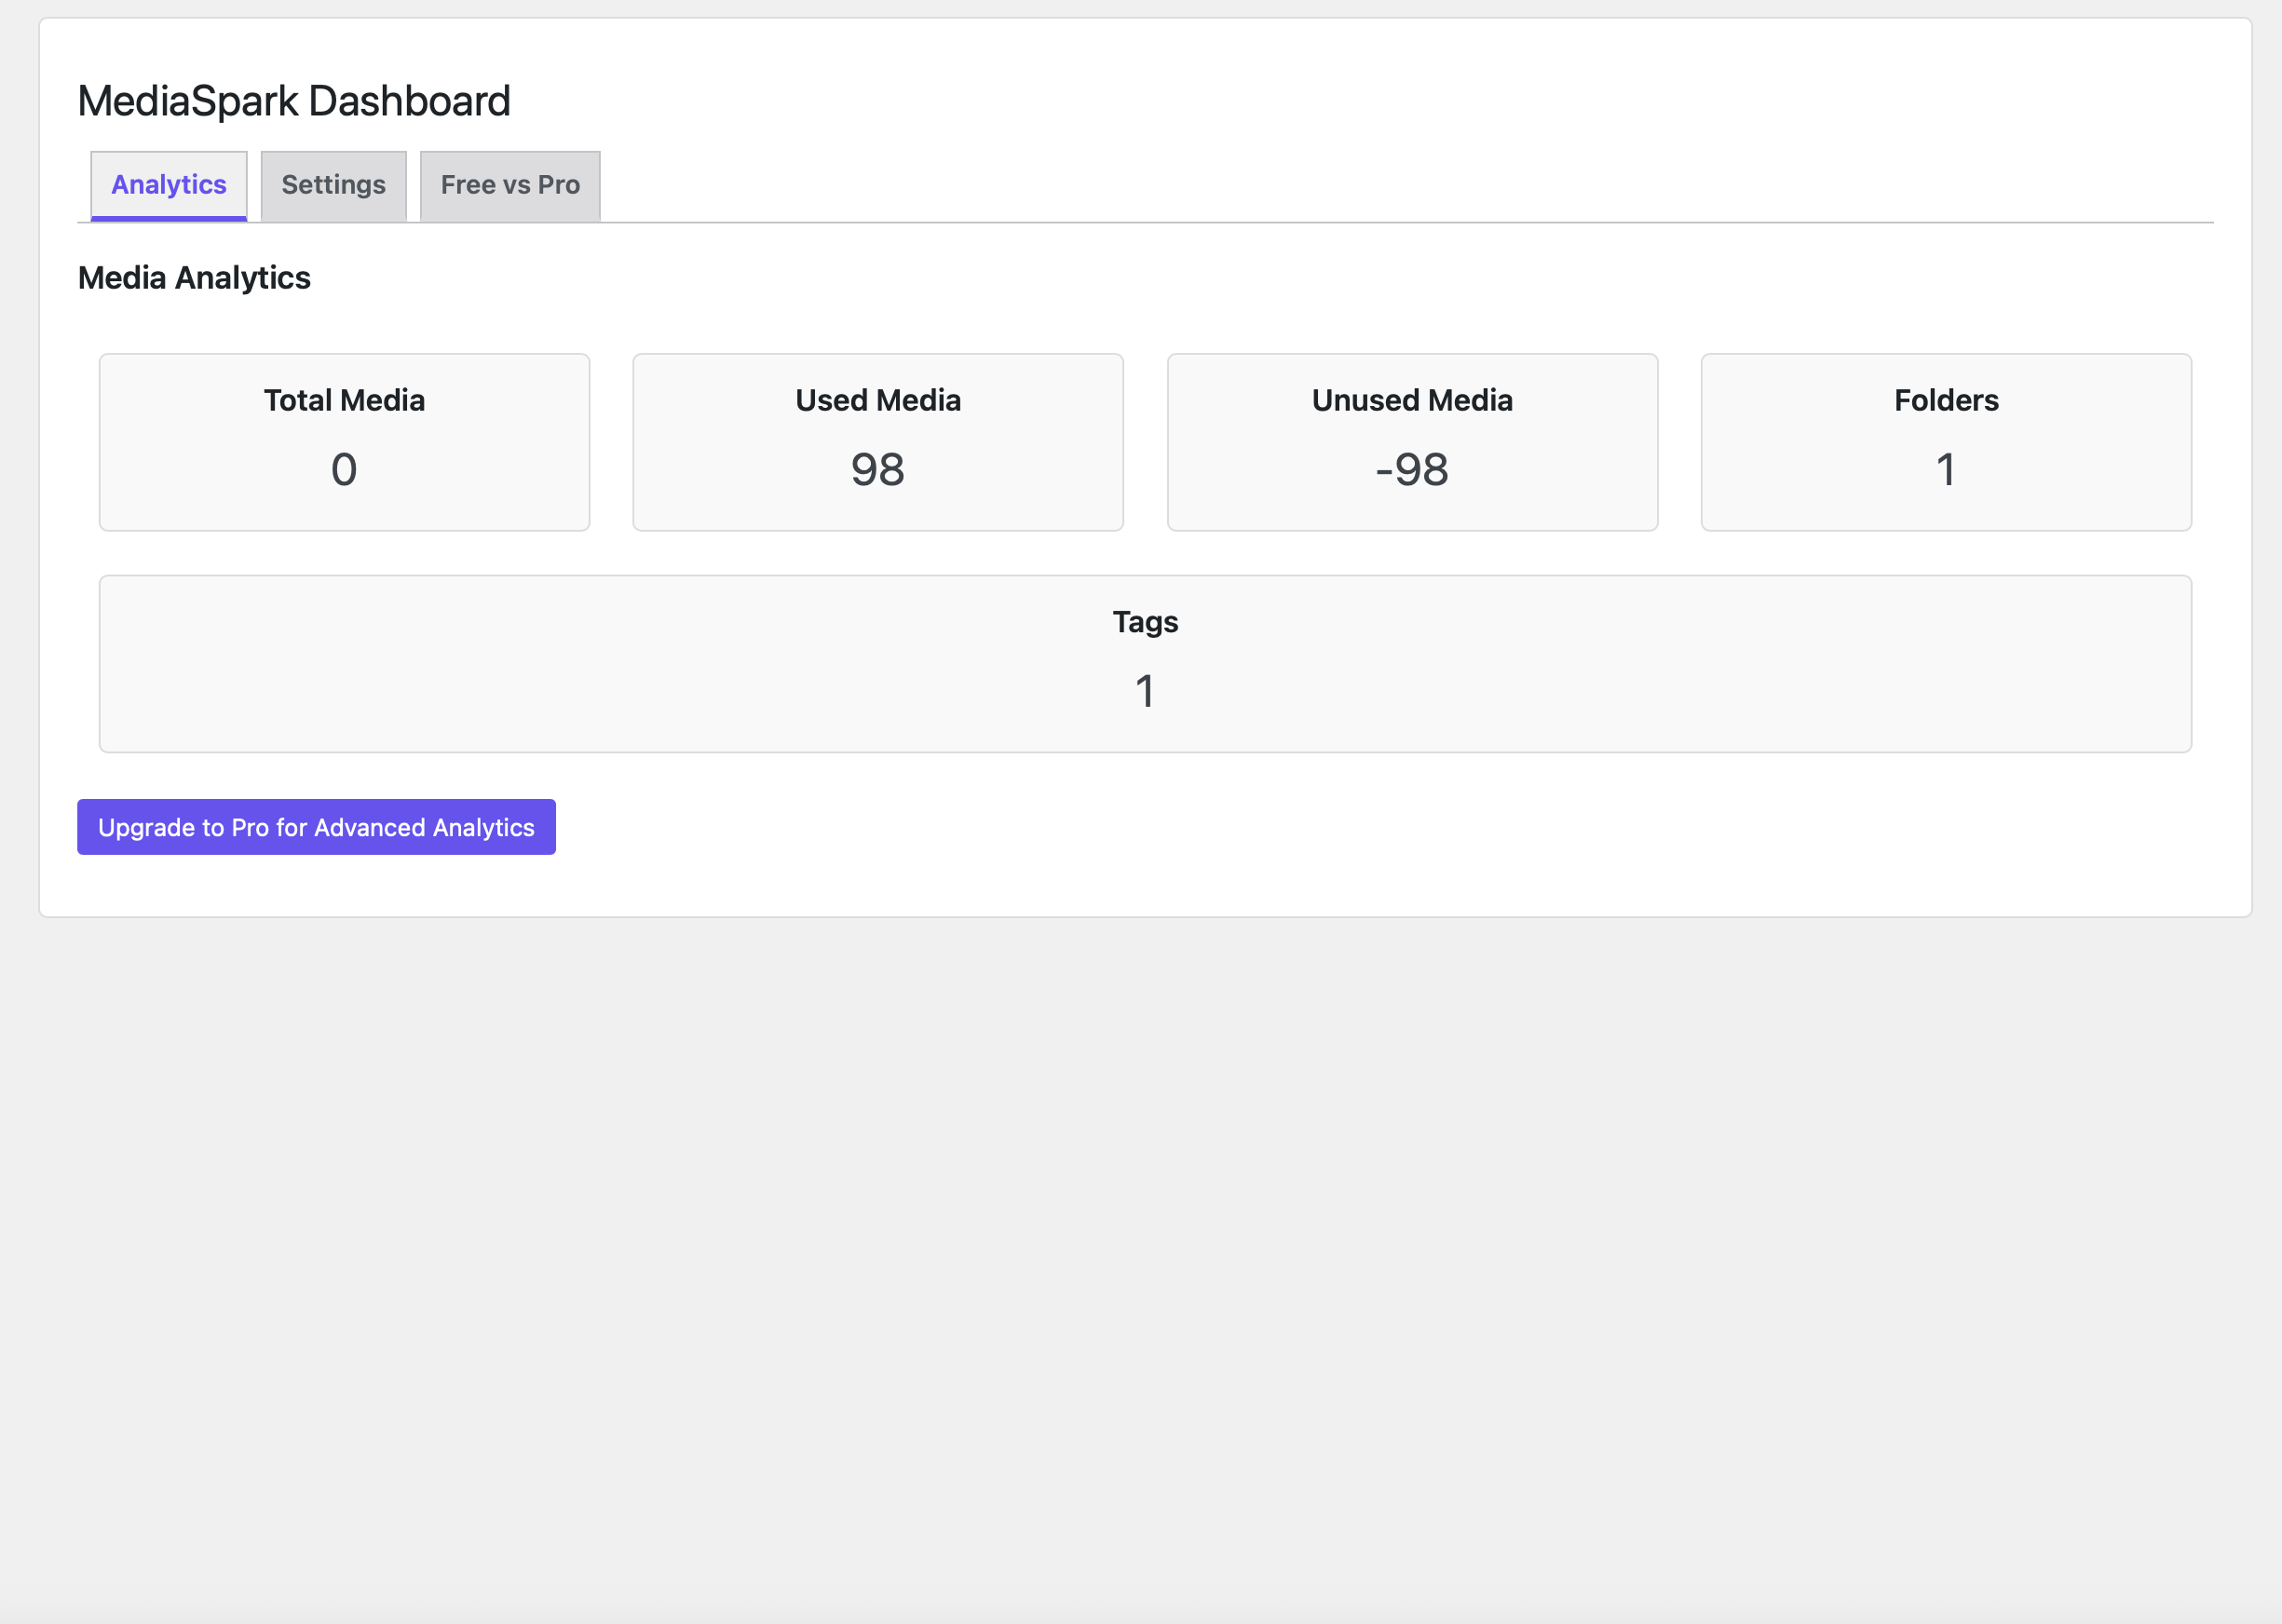Click the Folders count of 1
The image size is (2282, 1624).
tap(1945, 469)
